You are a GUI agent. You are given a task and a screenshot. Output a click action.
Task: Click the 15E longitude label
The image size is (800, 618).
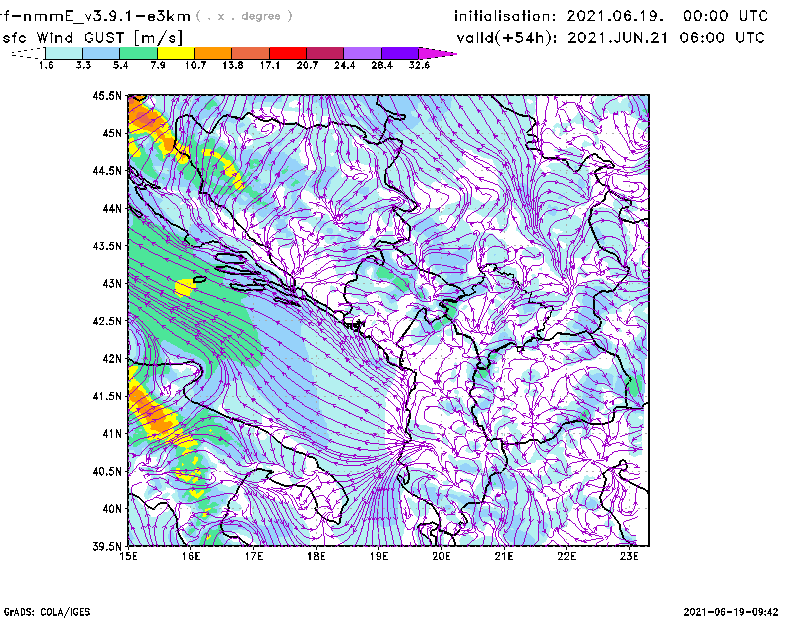pyautogui.click(x=129, y=556)
